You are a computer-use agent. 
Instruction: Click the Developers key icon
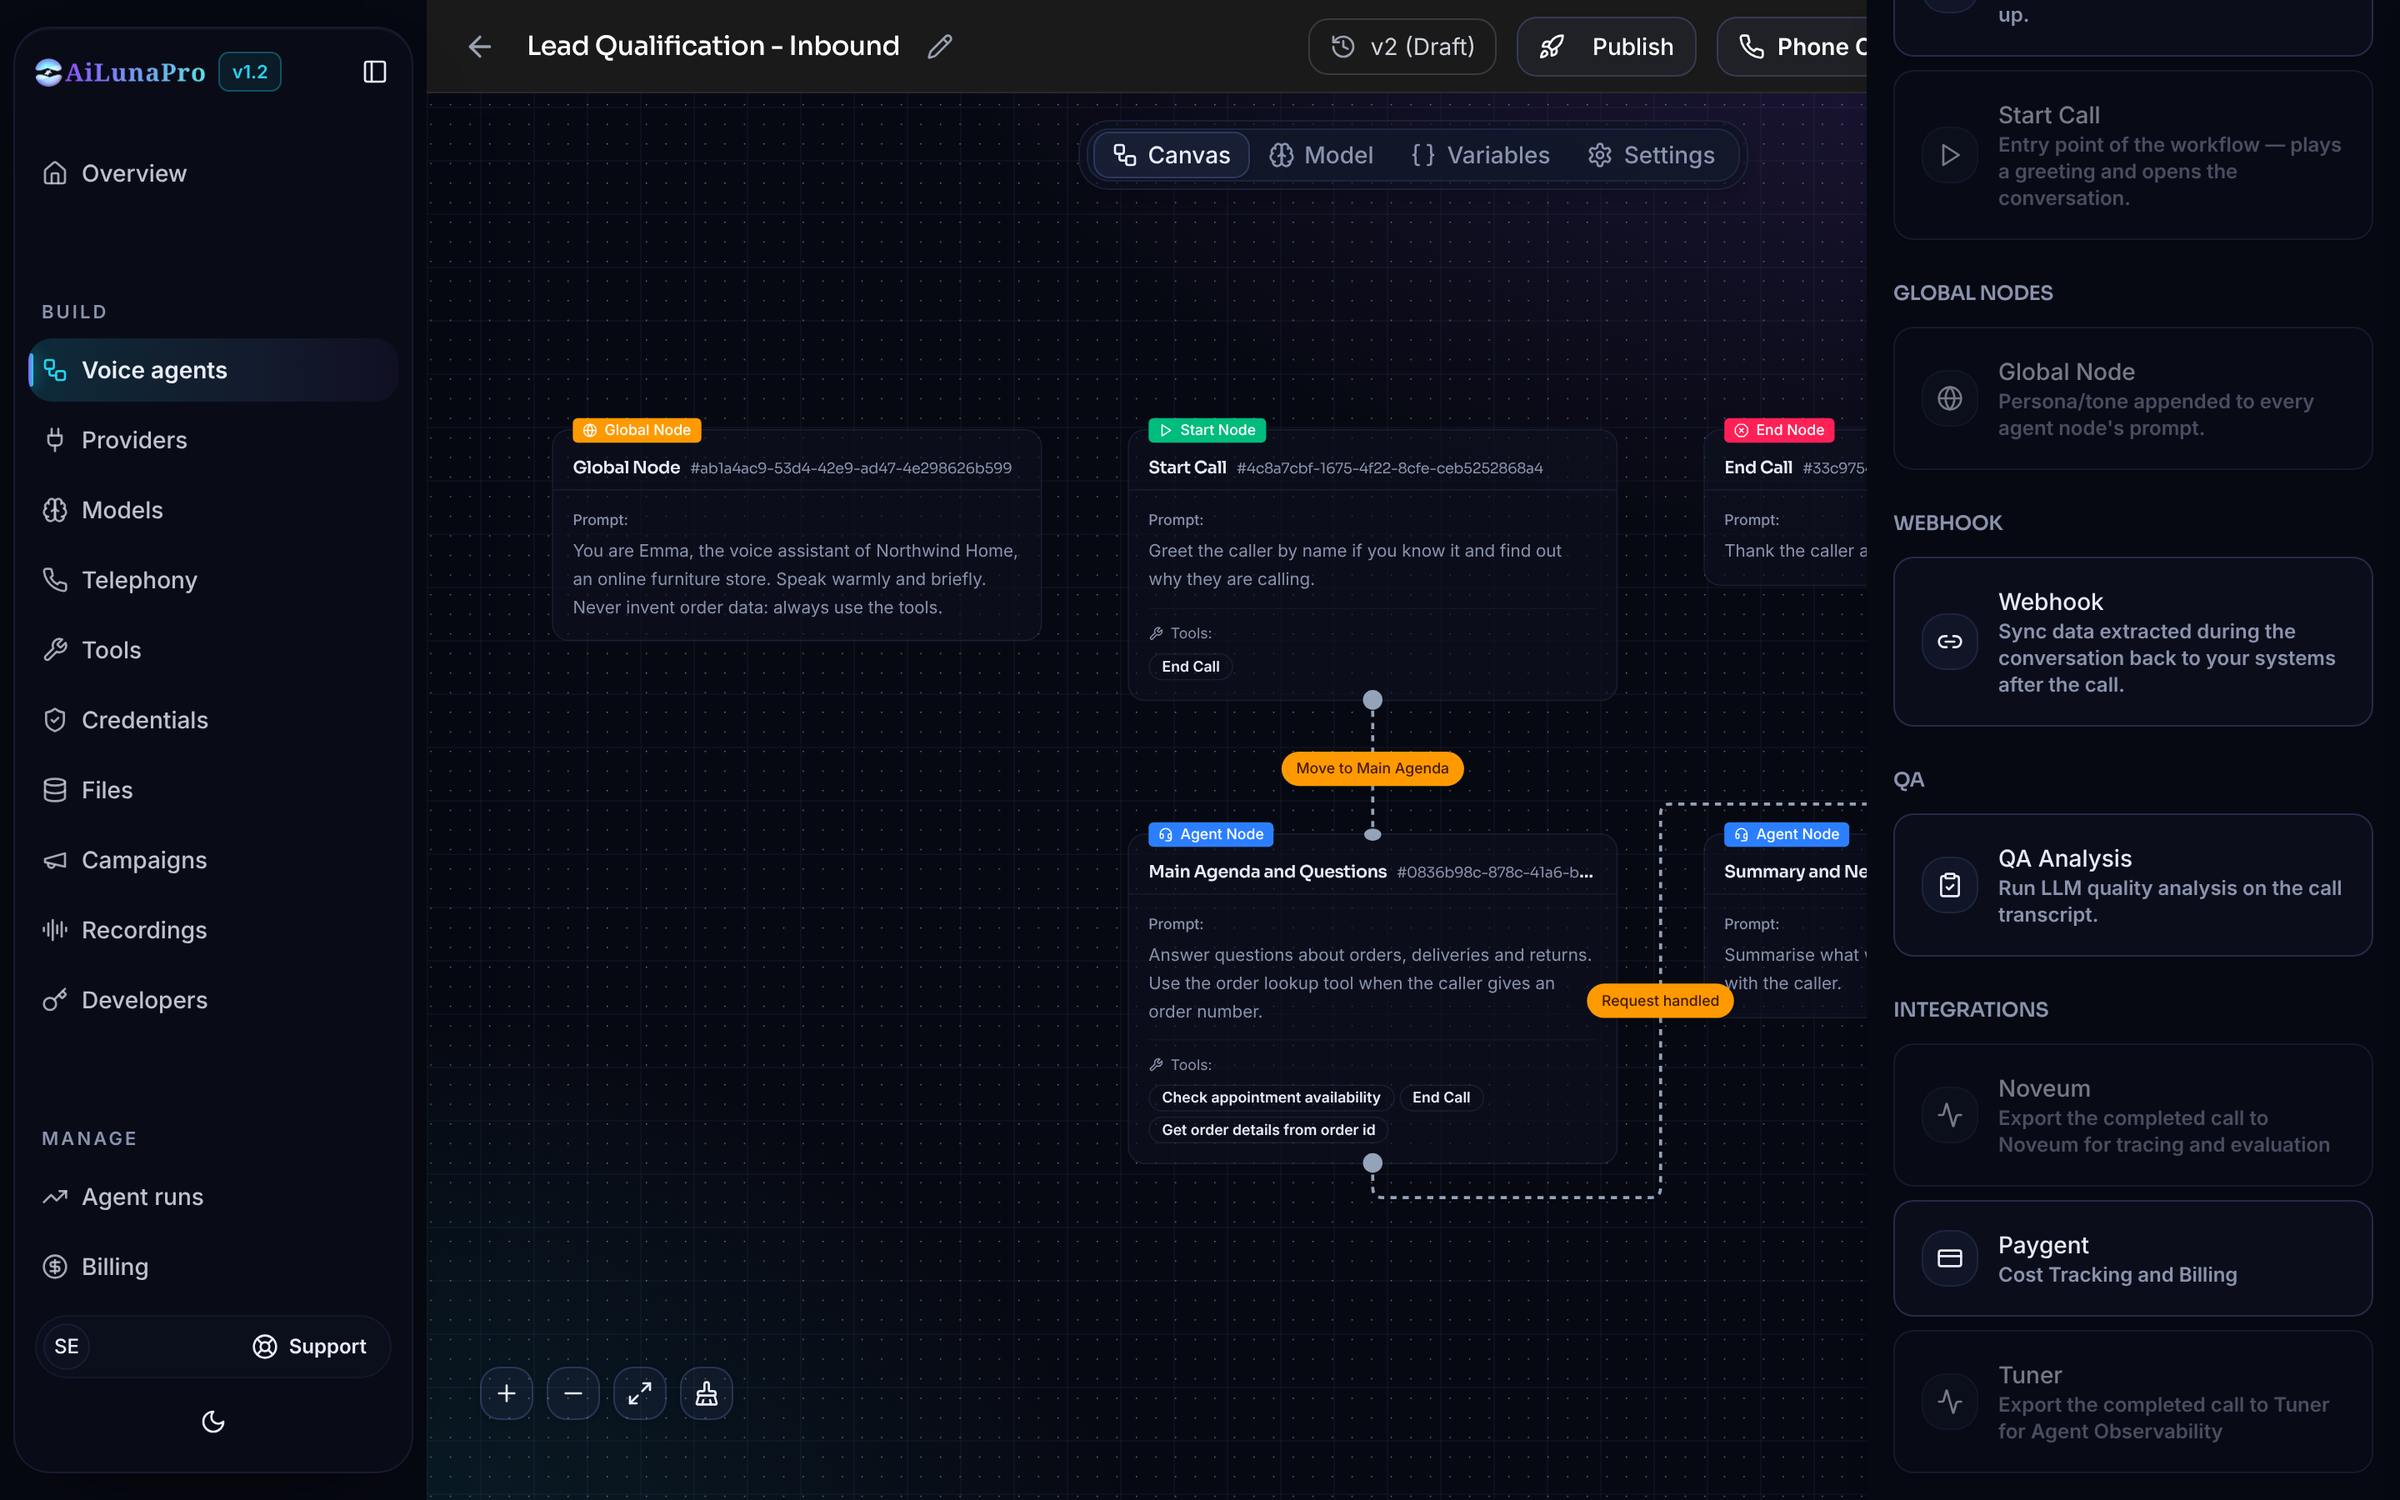(x=55, y=1000)
